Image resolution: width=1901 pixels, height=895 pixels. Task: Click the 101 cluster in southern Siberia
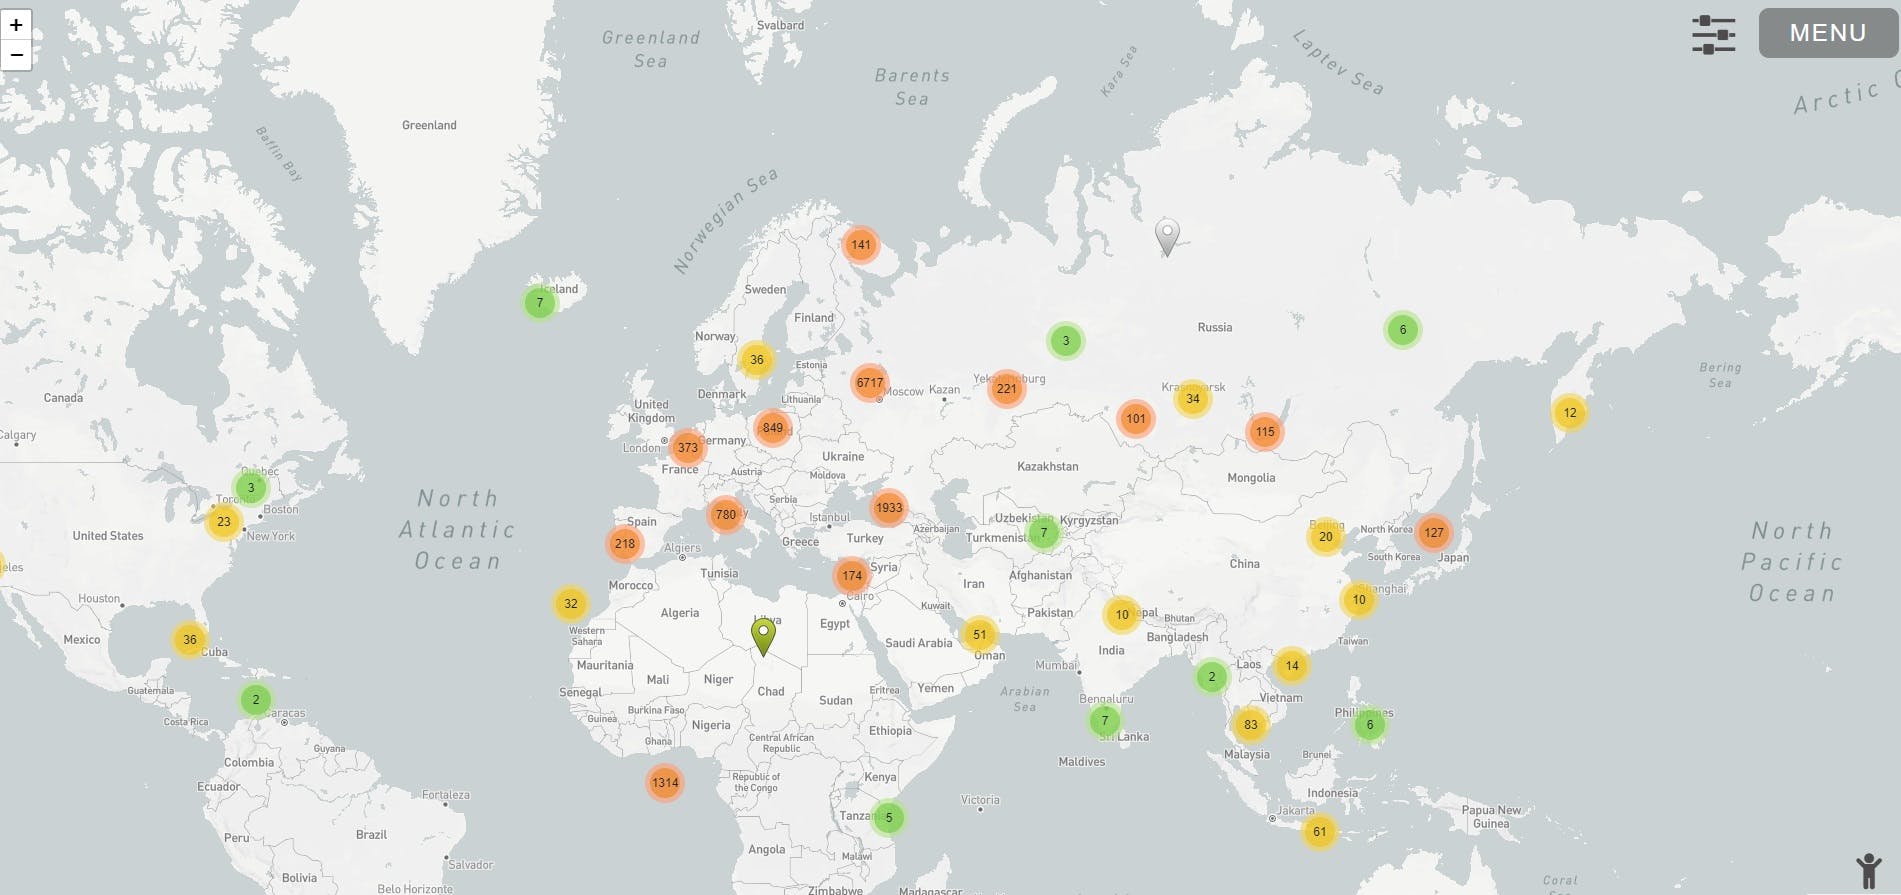pyautogui.click(x=1136, y=419)
